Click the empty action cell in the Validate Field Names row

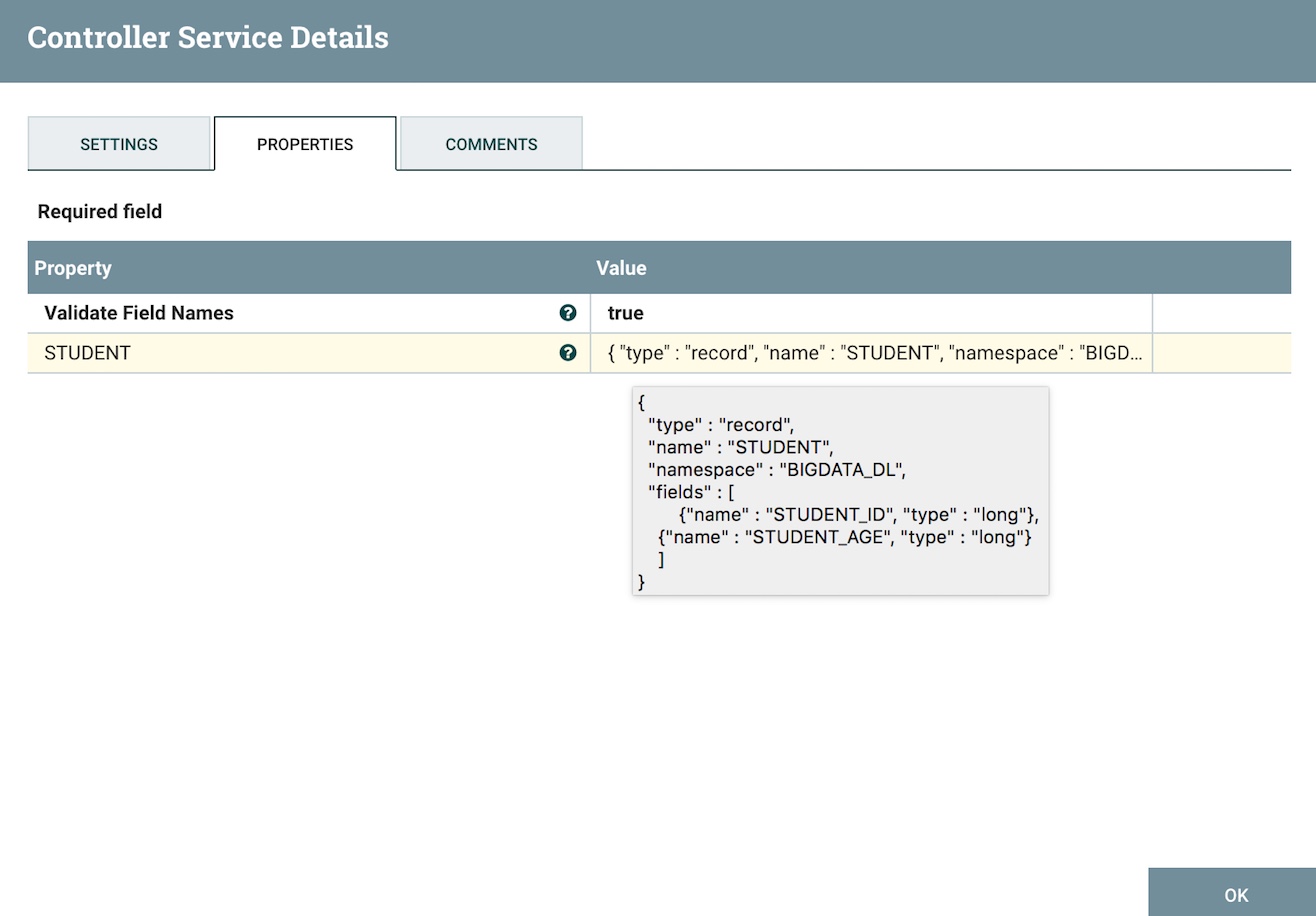pos(1221,313)
